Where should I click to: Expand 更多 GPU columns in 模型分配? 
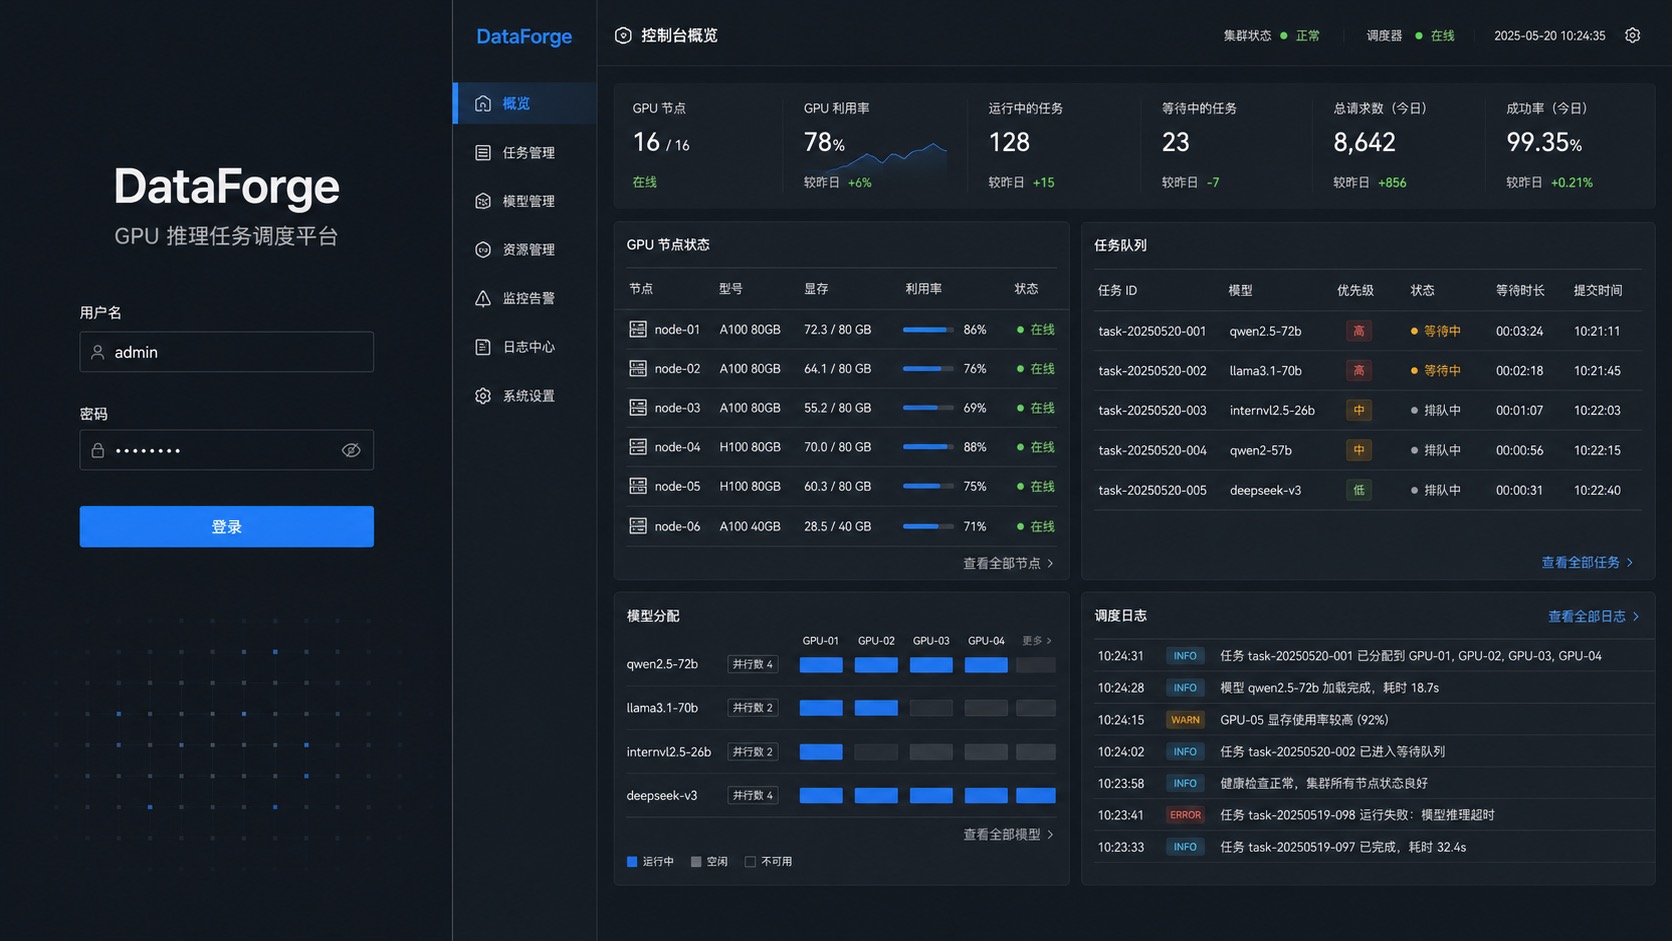[1036, 640]
